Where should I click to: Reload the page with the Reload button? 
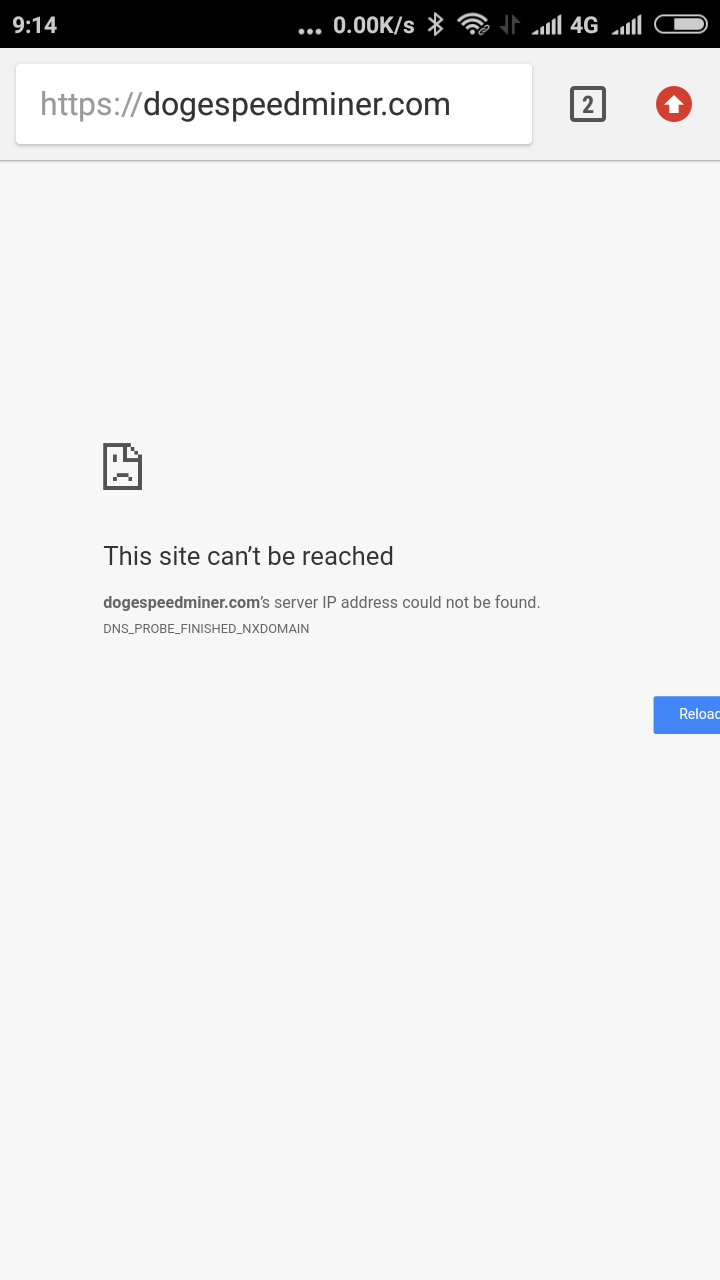[x=687, y=715]
